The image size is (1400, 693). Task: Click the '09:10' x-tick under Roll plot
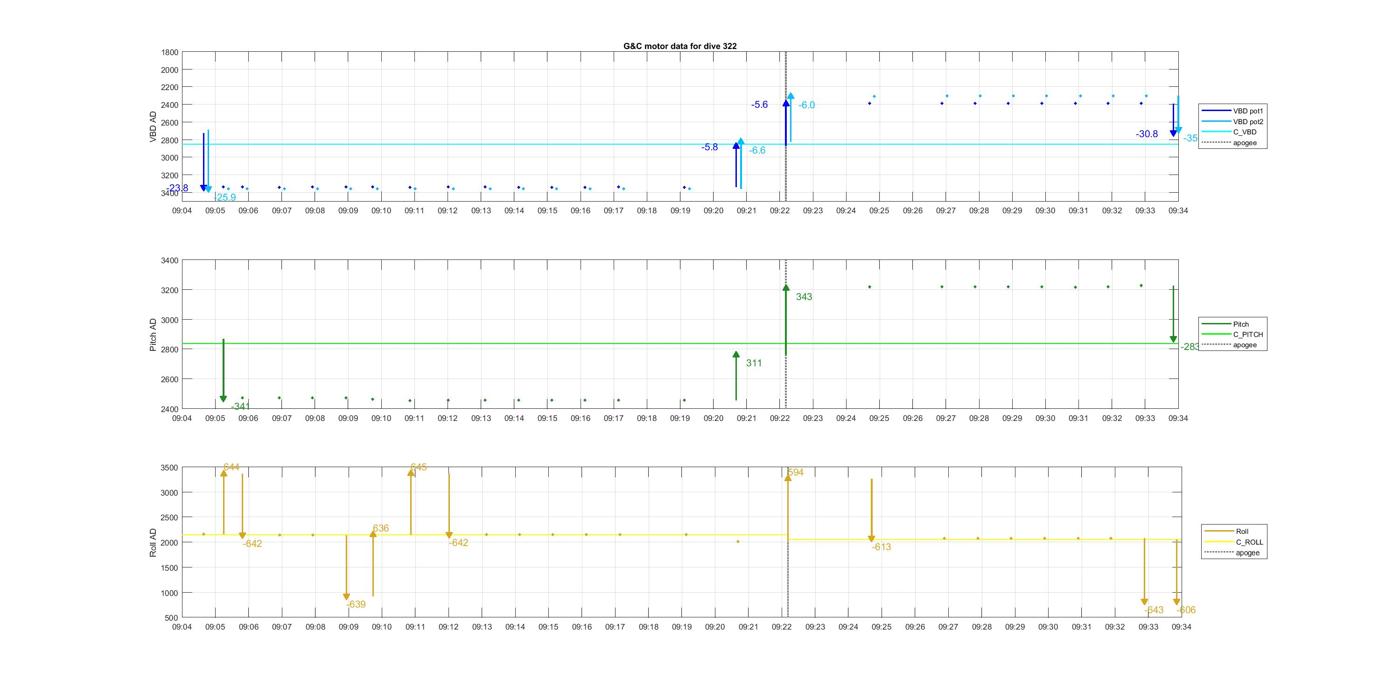pyautogui.click(x=381, y=627)
